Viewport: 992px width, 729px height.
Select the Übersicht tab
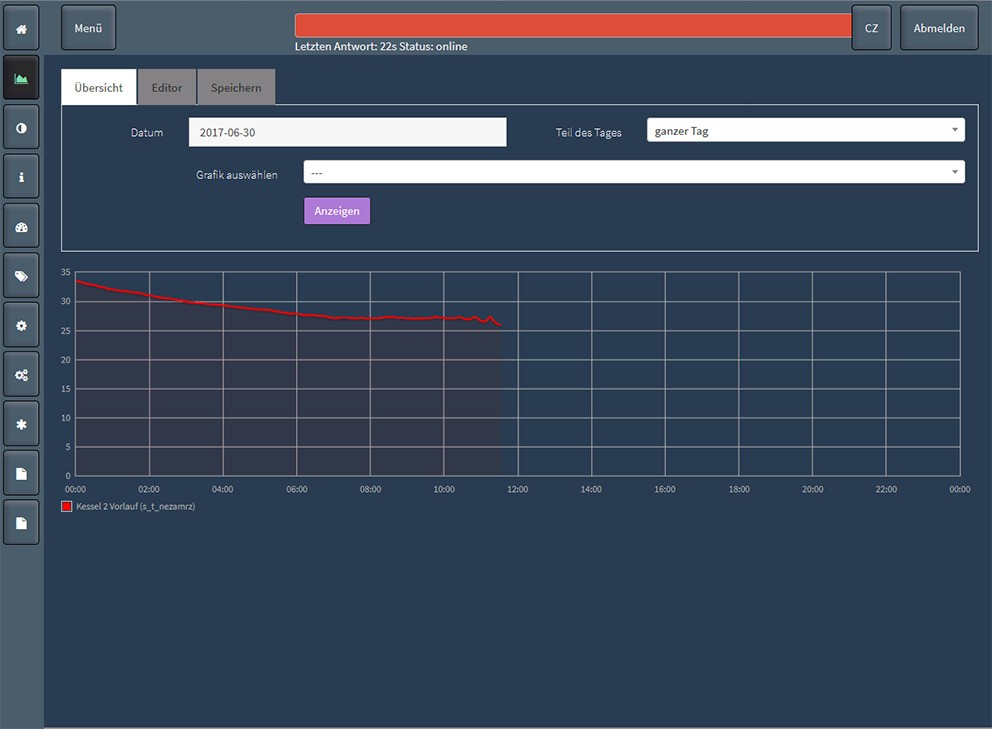click(x=99, y=88)
